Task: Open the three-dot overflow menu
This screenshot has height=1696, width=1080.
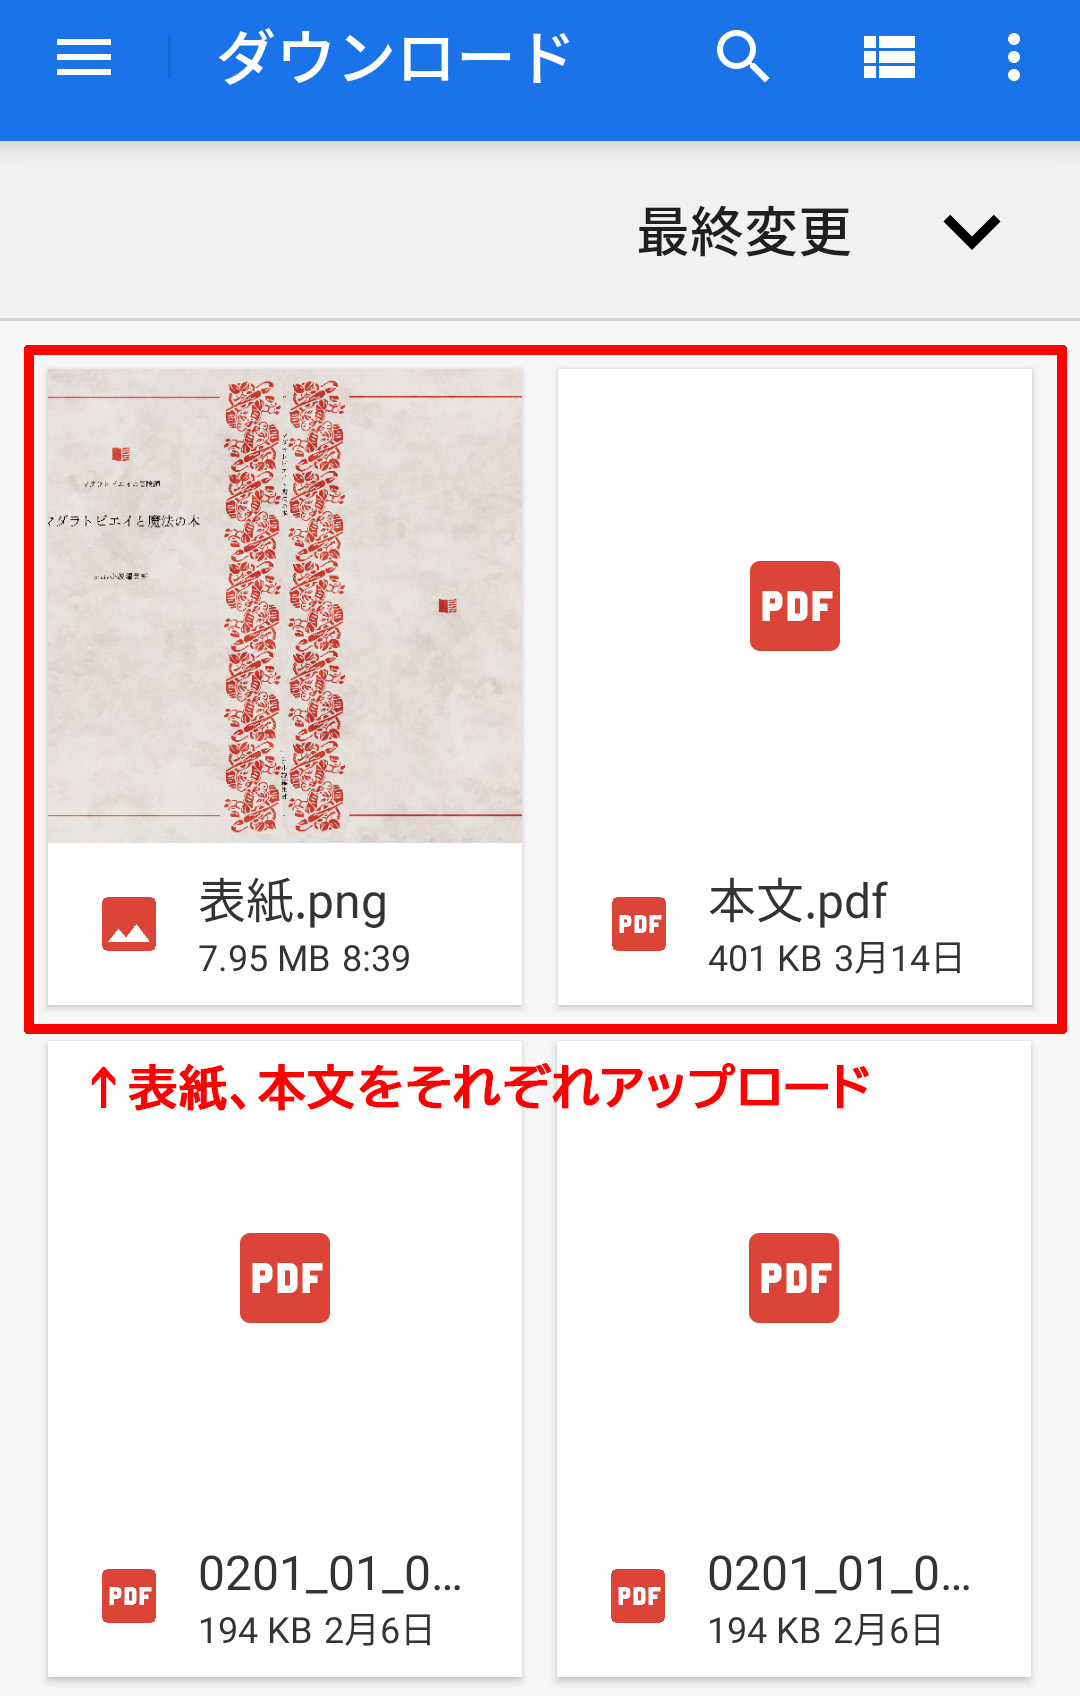Action: coord(1014,57)
